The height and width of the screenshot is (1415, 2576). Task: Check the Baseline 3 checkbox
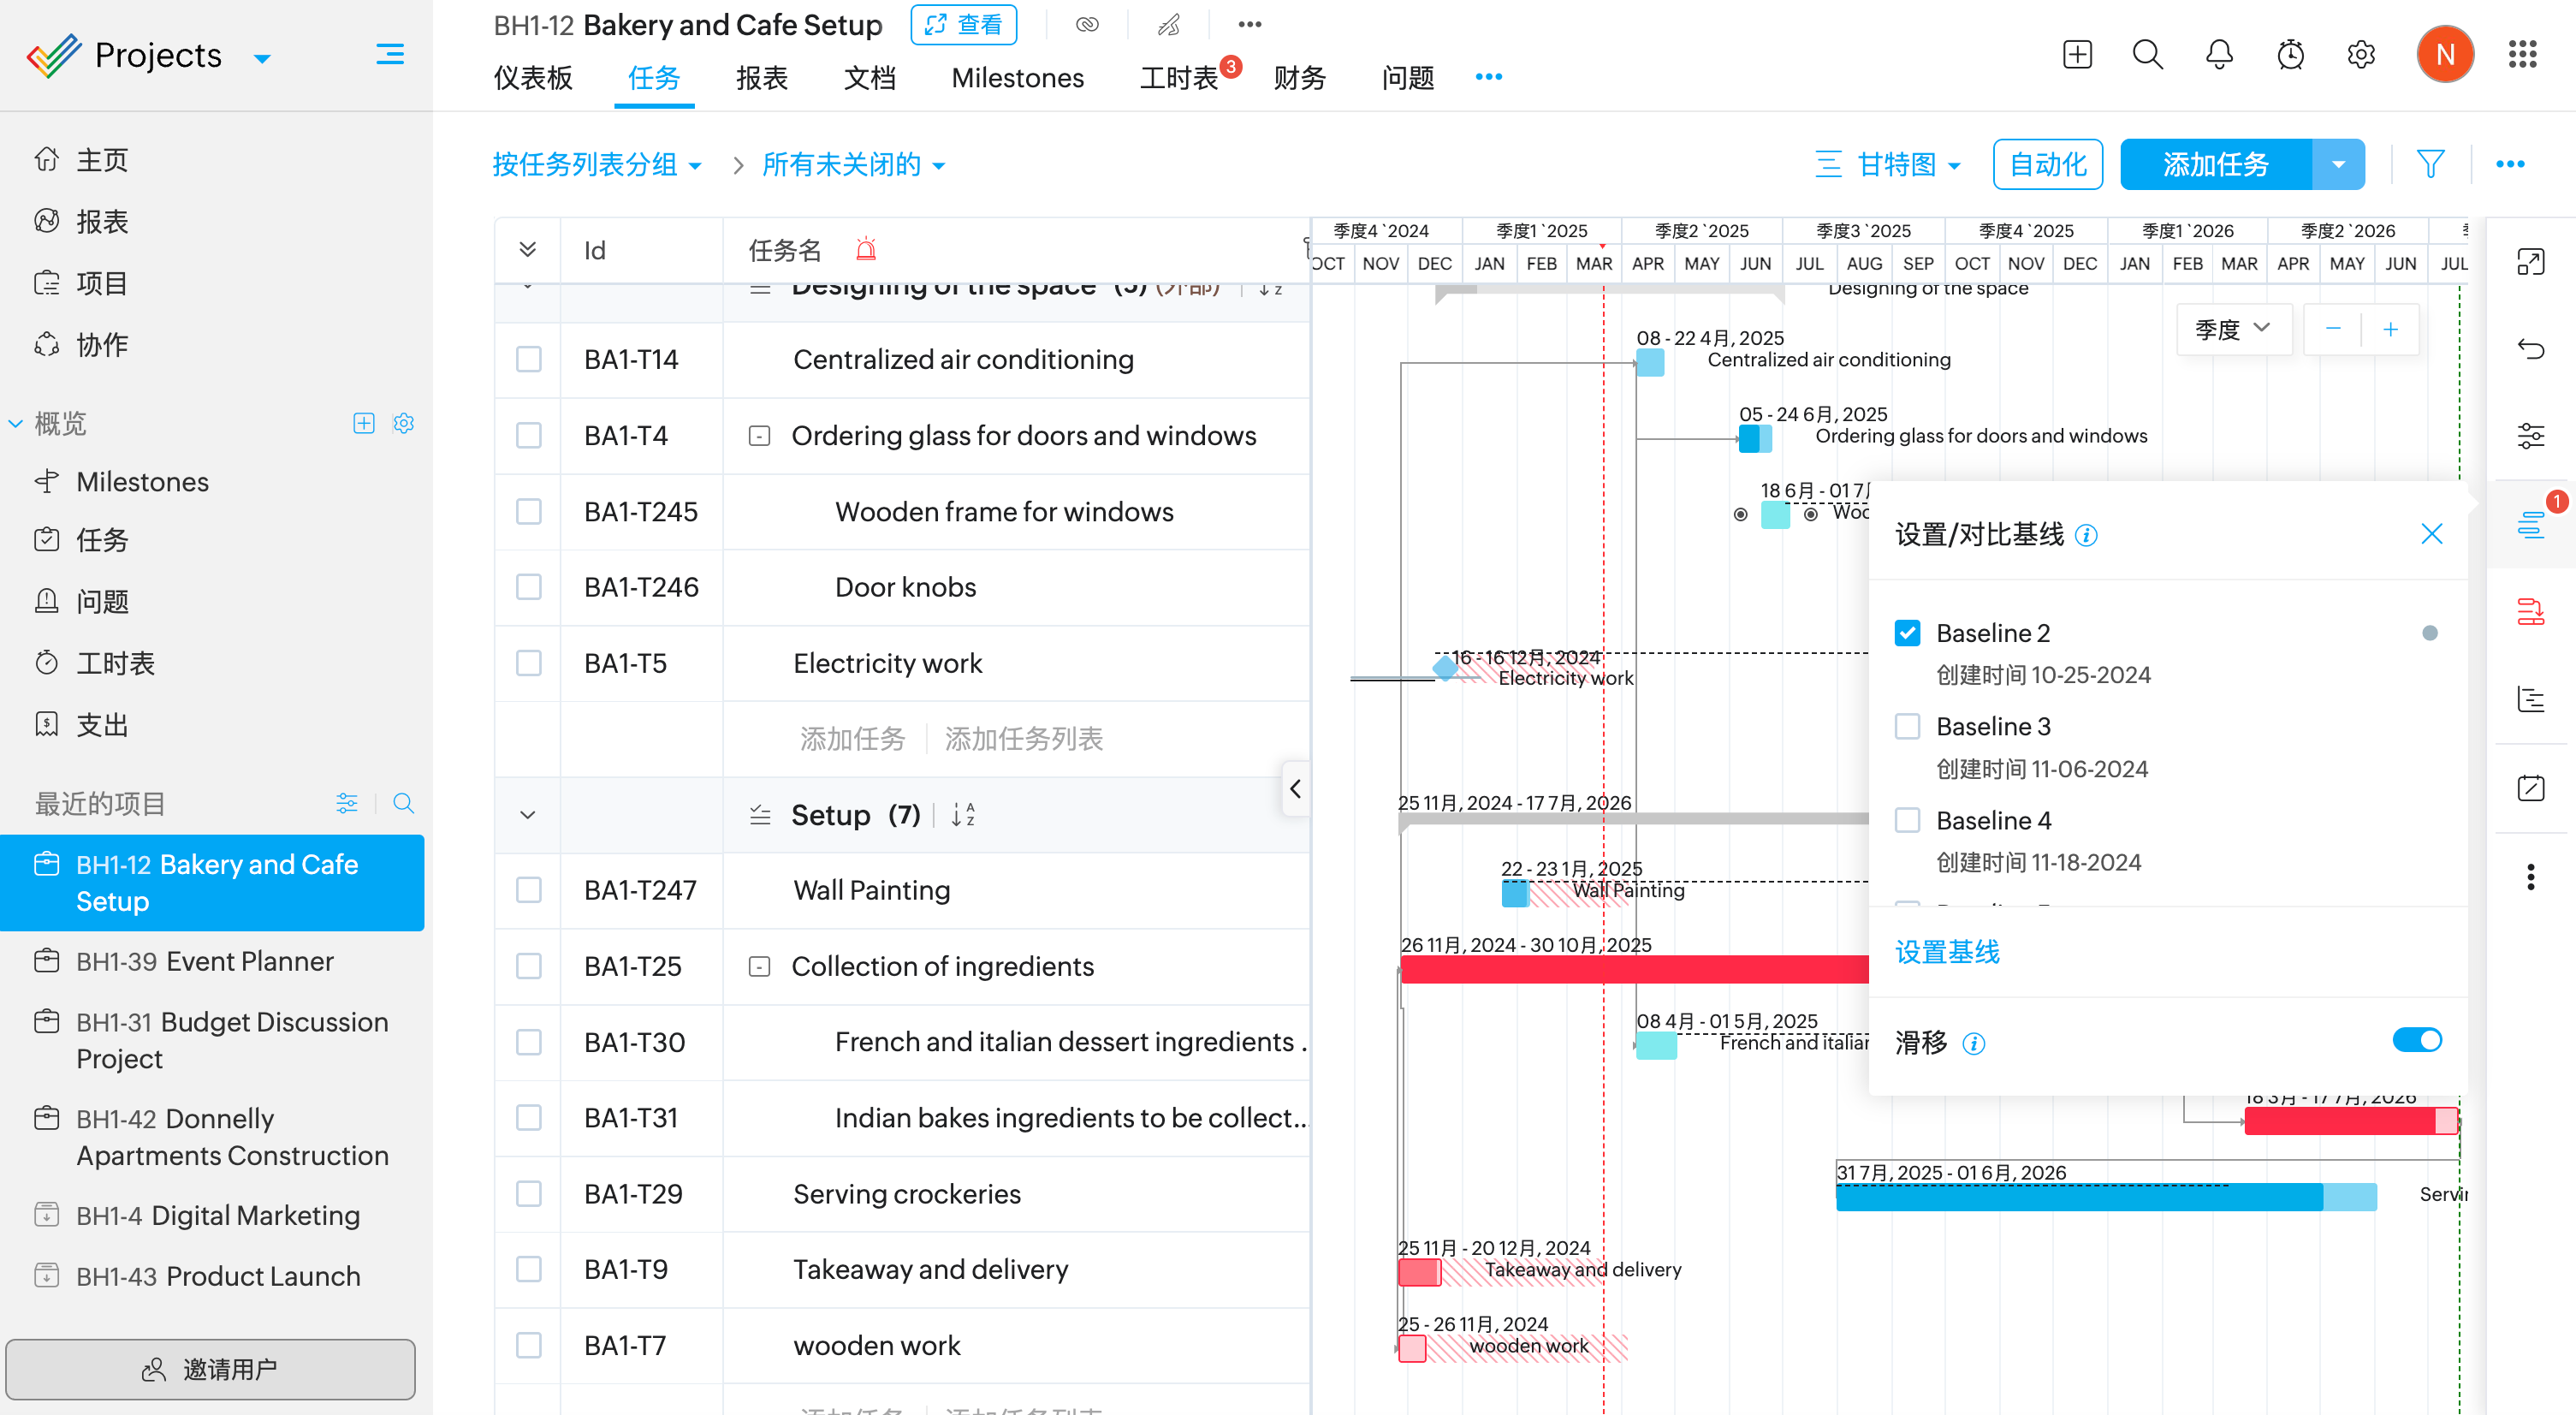1907,726
